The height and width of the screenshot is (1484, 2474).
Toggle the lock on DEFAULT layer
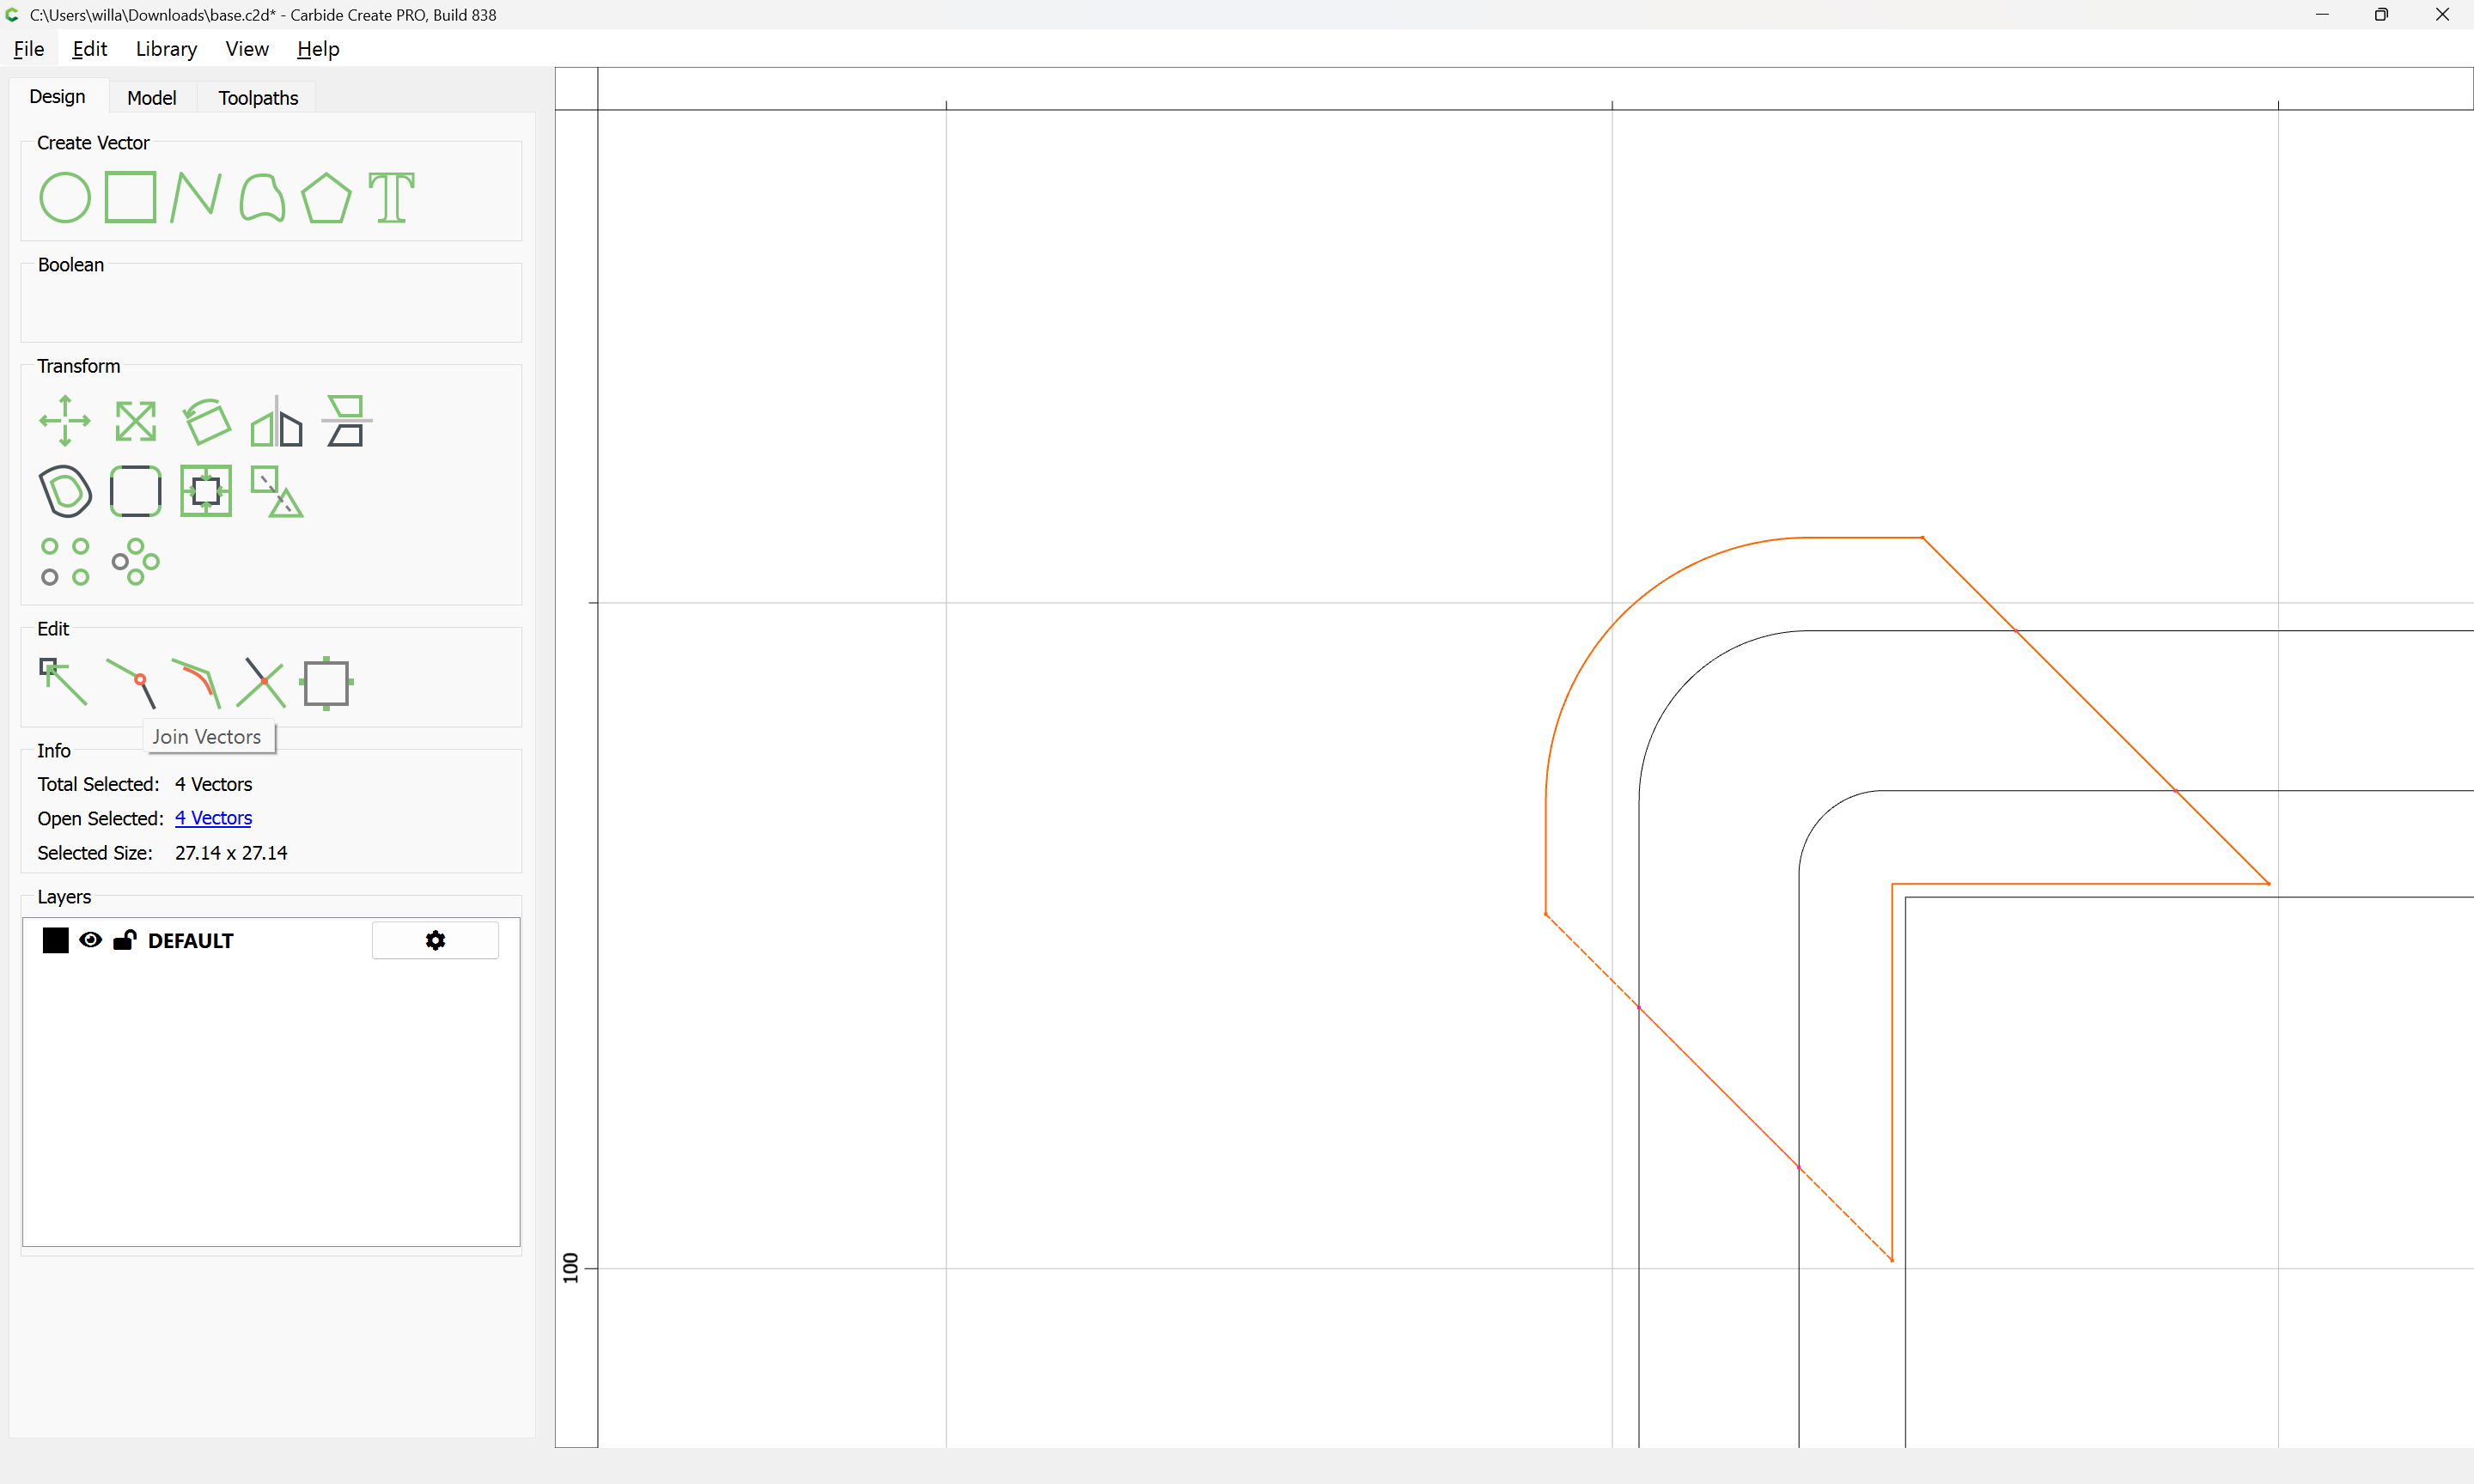125,940
